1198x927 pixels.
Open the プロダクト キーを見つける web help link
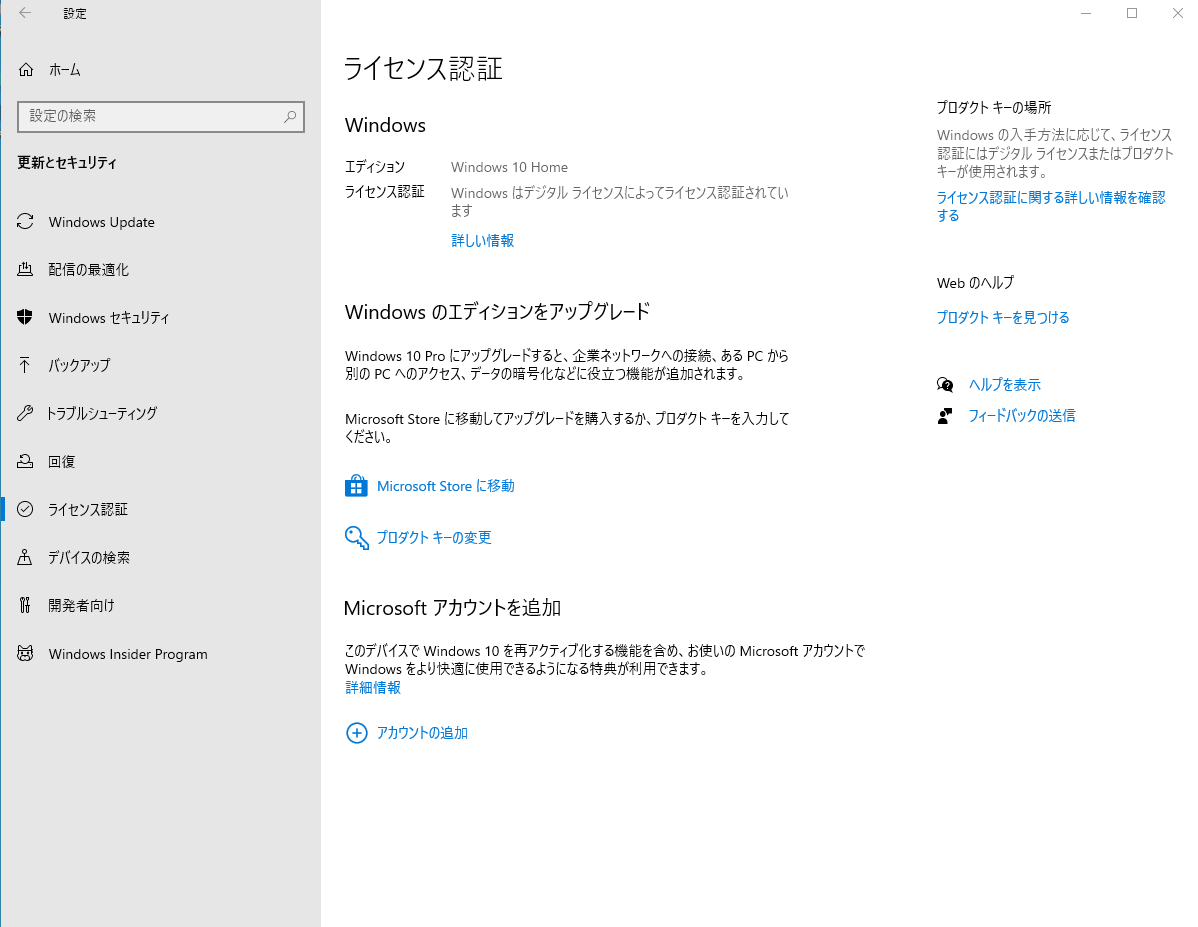pos(1002,318)
